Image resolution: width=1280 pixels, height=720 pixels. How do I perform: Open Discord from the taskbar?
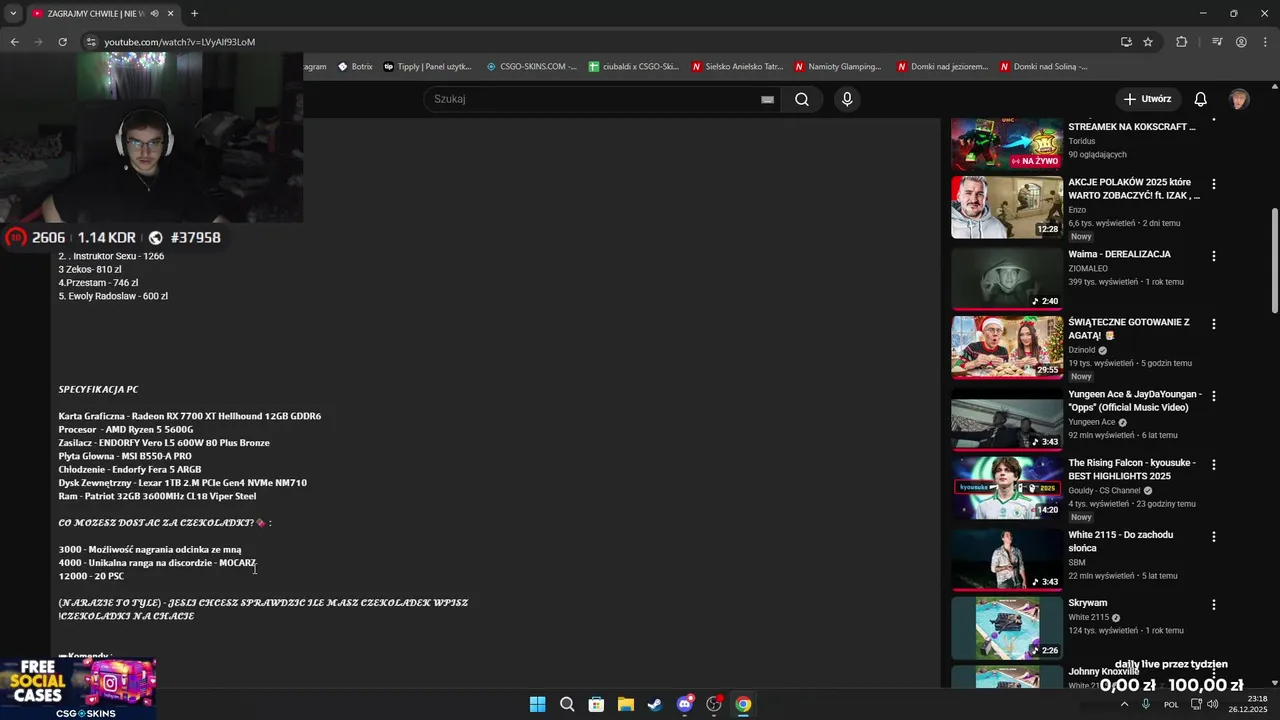685,704
